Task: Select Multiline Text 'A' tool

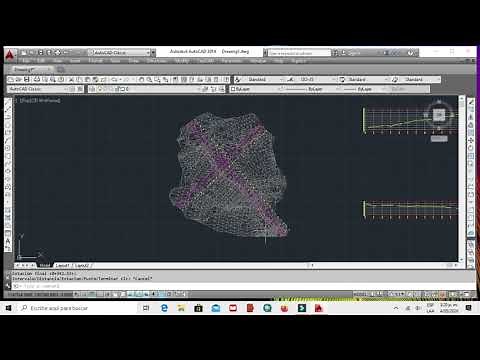Action: (x=8, y=241)
